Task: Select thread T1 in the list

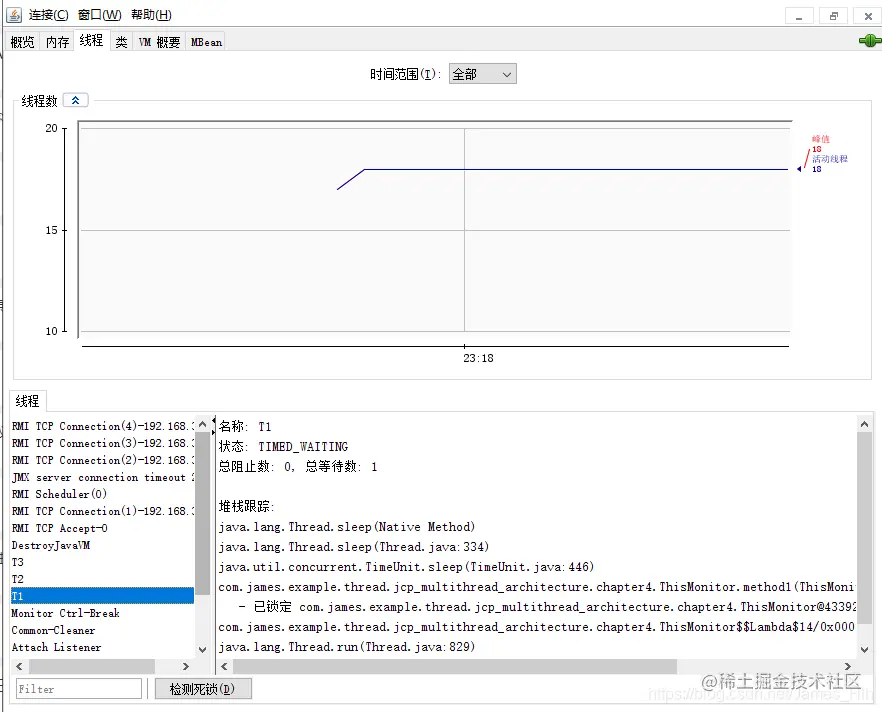Action: 102,596
